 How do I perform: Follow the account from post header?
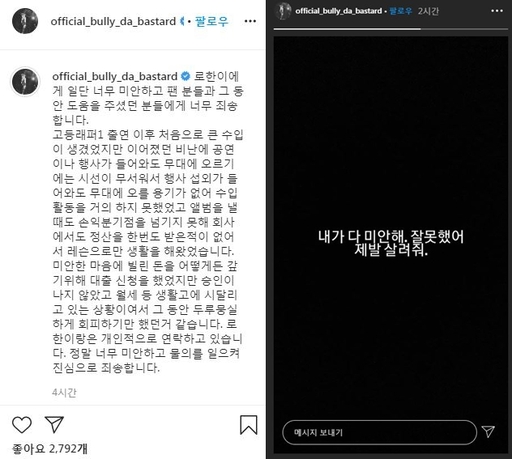tap(212, 21)
